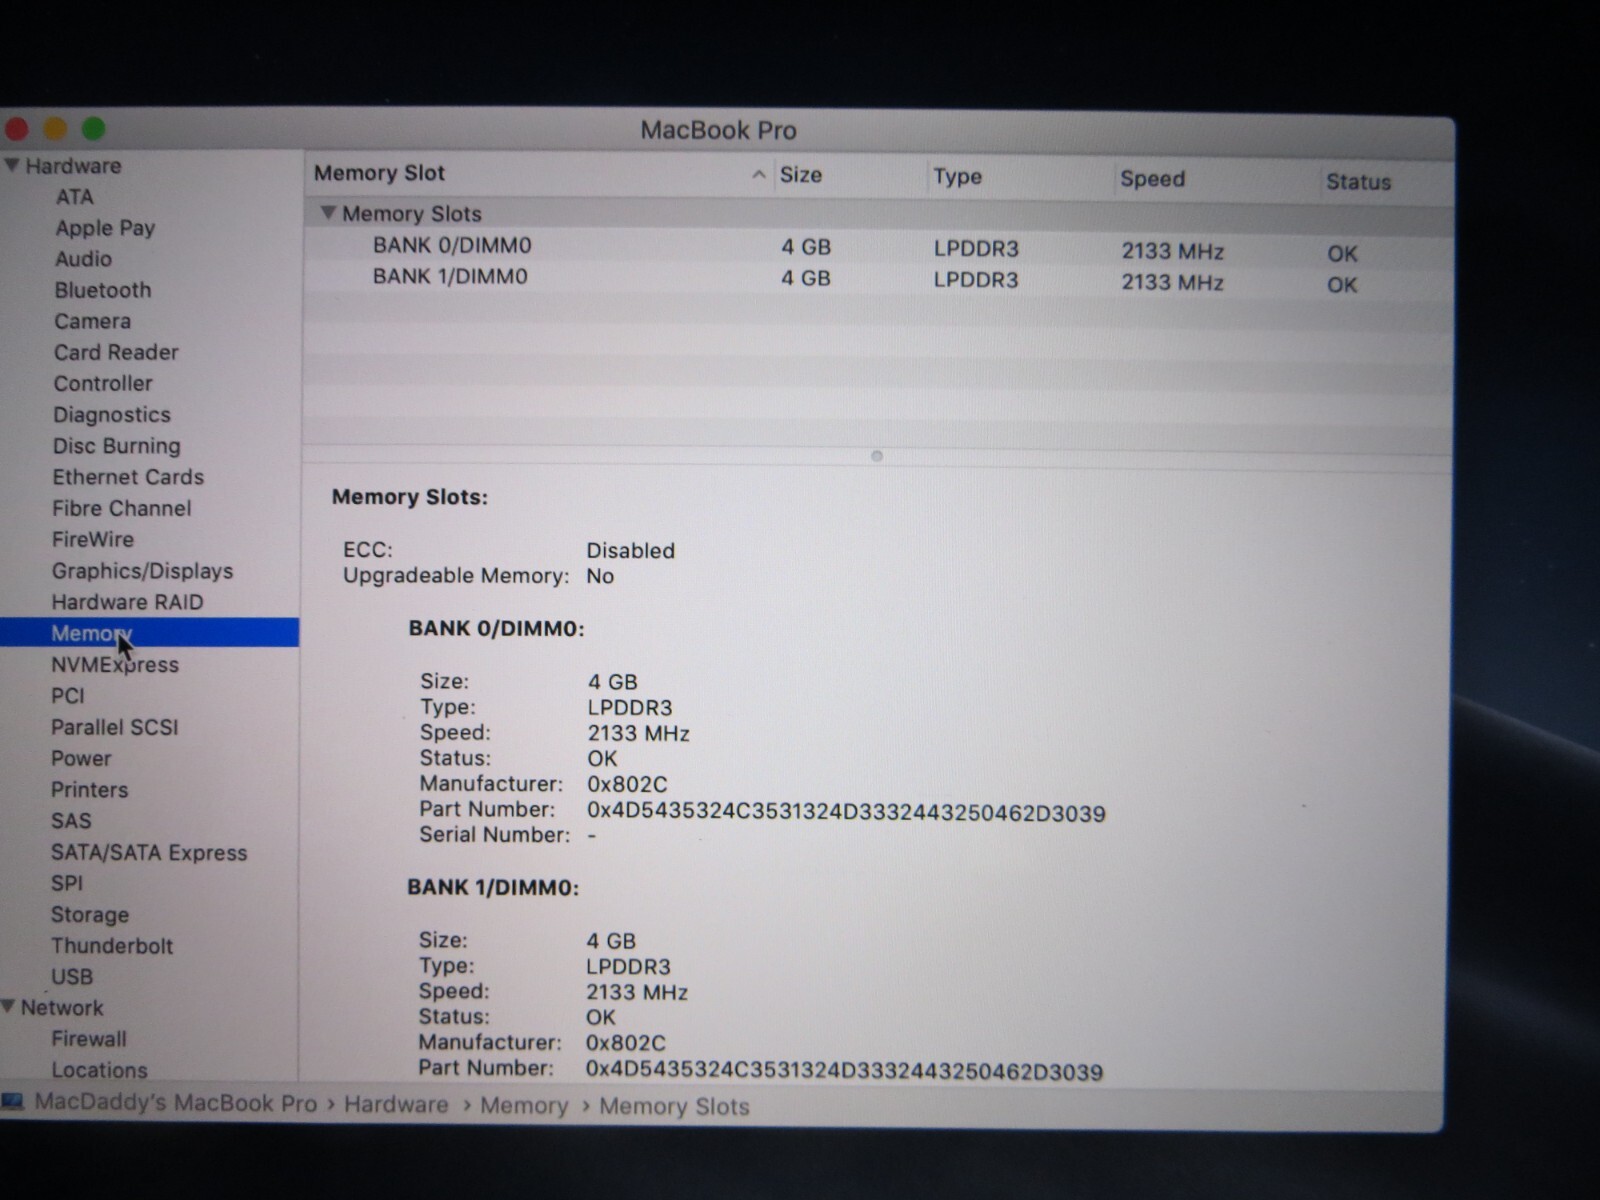Sort by Status column header

point(1358,182)
